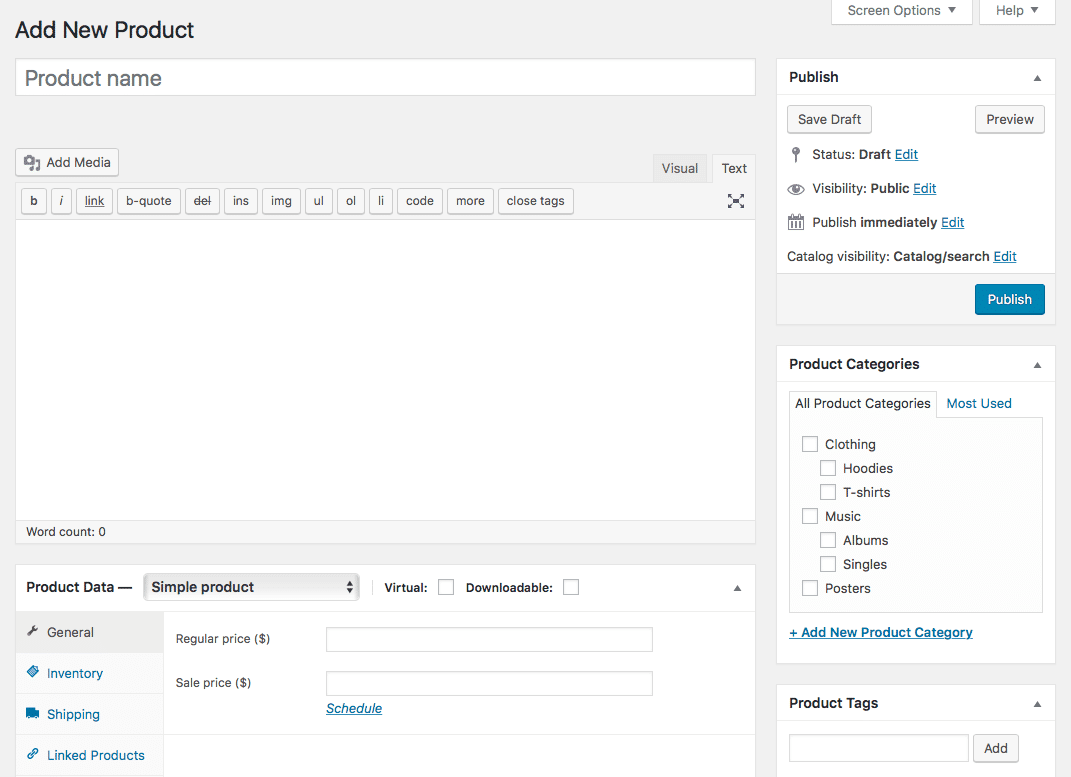
Task: Check the Albums category
Action: pos(827,540)
